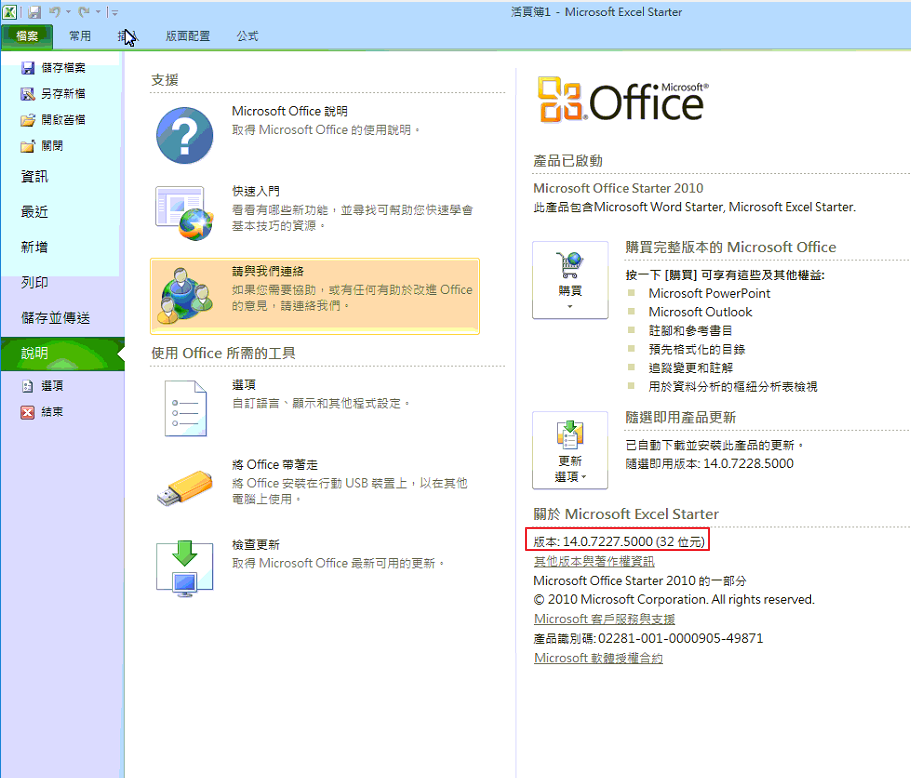Switch to the 公式 (Formulas) tab
Screen dimensions: 911x778
click(247, 36)
